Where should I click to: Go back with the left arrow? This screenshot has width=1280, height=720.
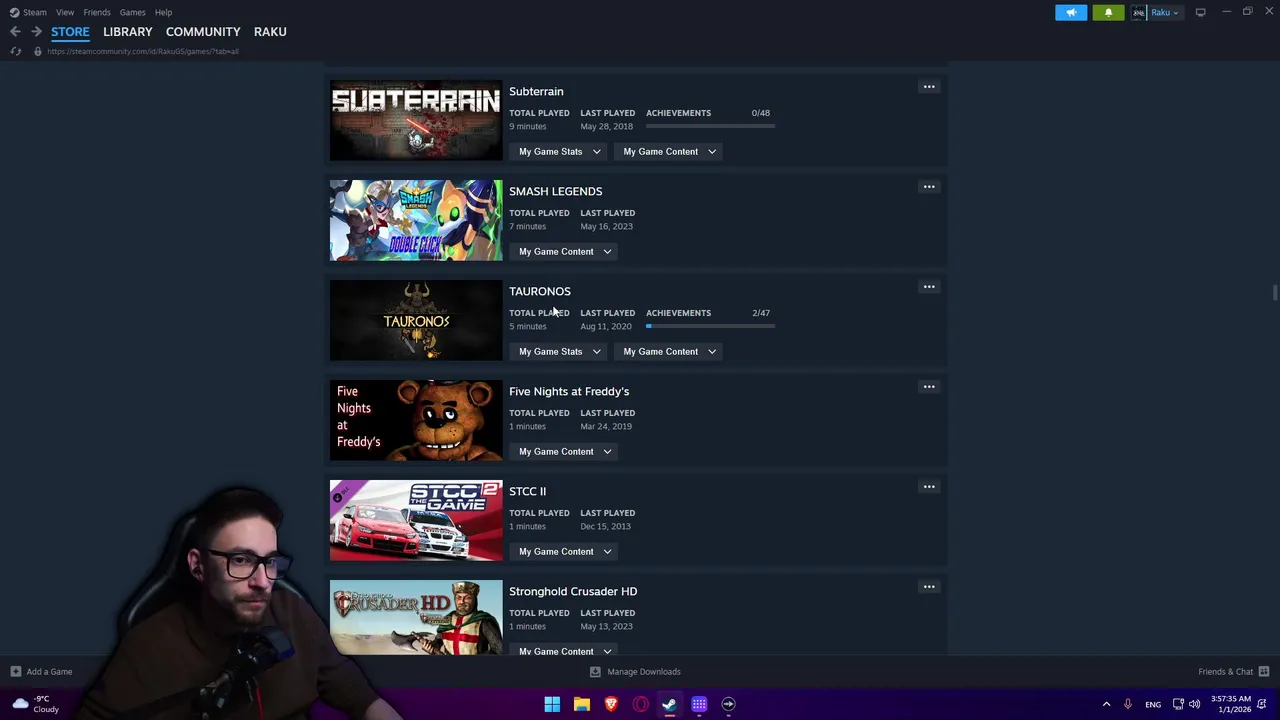(15, 32)
